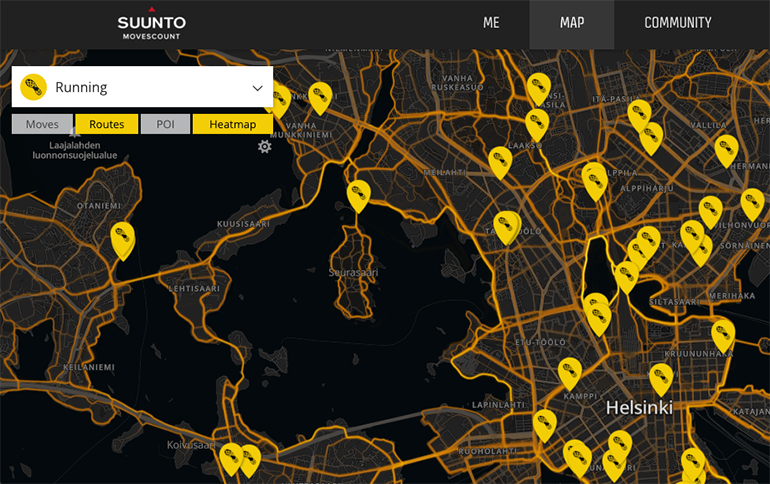Select the route marker near Ruoholahti
Screen dimensions: 770x484
545,425
